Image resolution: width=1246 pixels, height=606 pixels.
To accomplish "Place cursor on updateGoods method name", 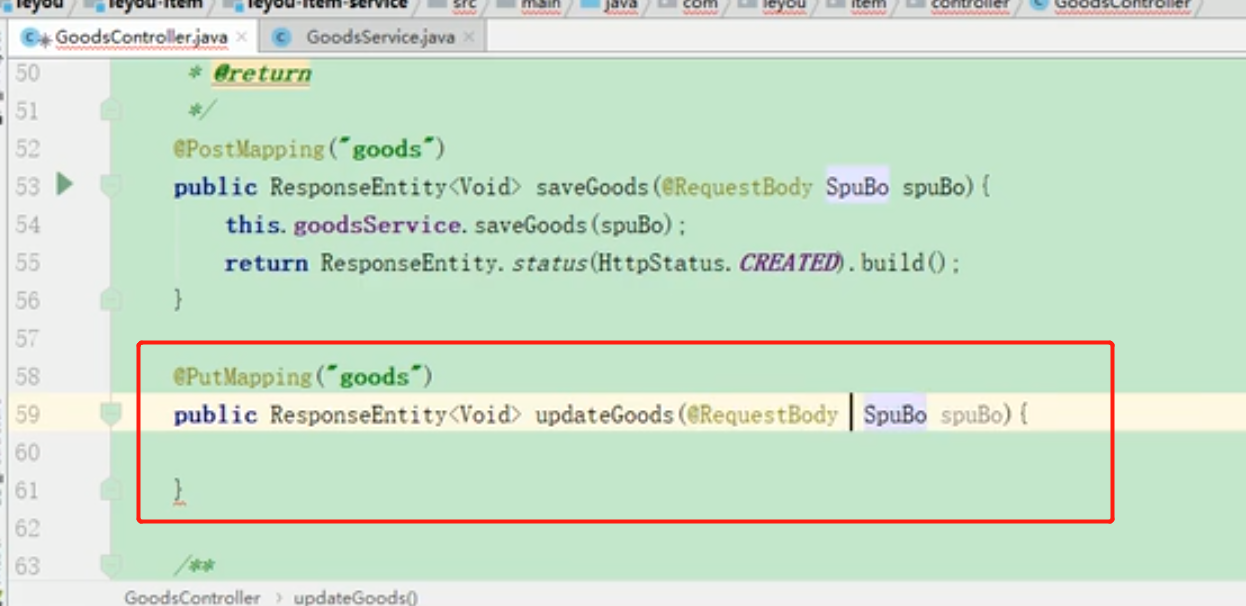I will 604,415.
